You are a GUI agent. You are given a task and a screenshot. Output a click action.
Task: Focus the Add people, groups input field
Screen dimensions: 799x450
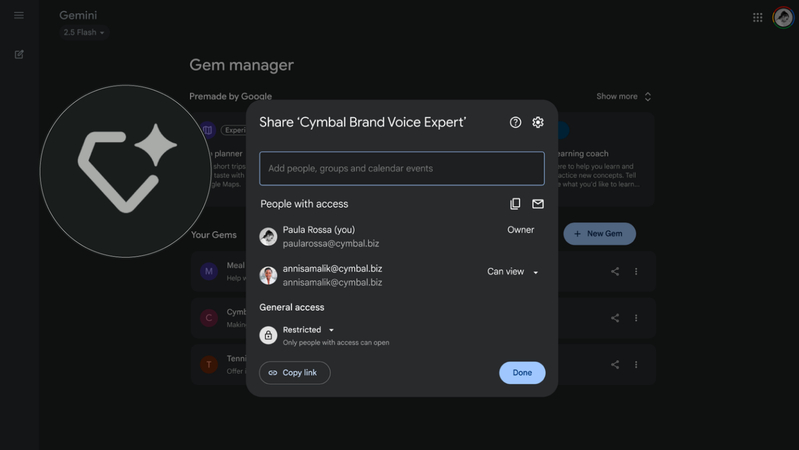pos(402,168)
